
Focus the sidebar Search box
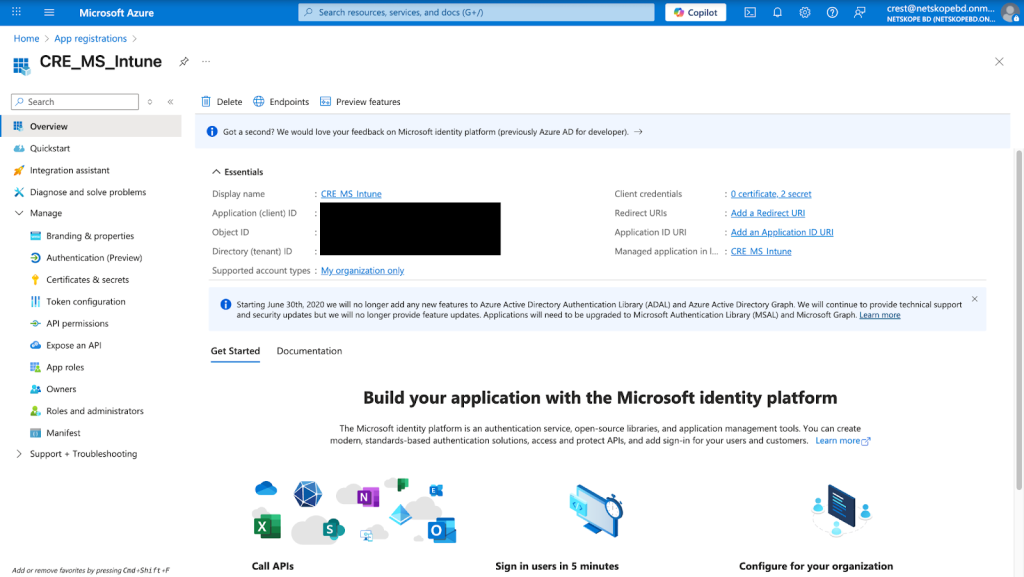click(75, 102)
